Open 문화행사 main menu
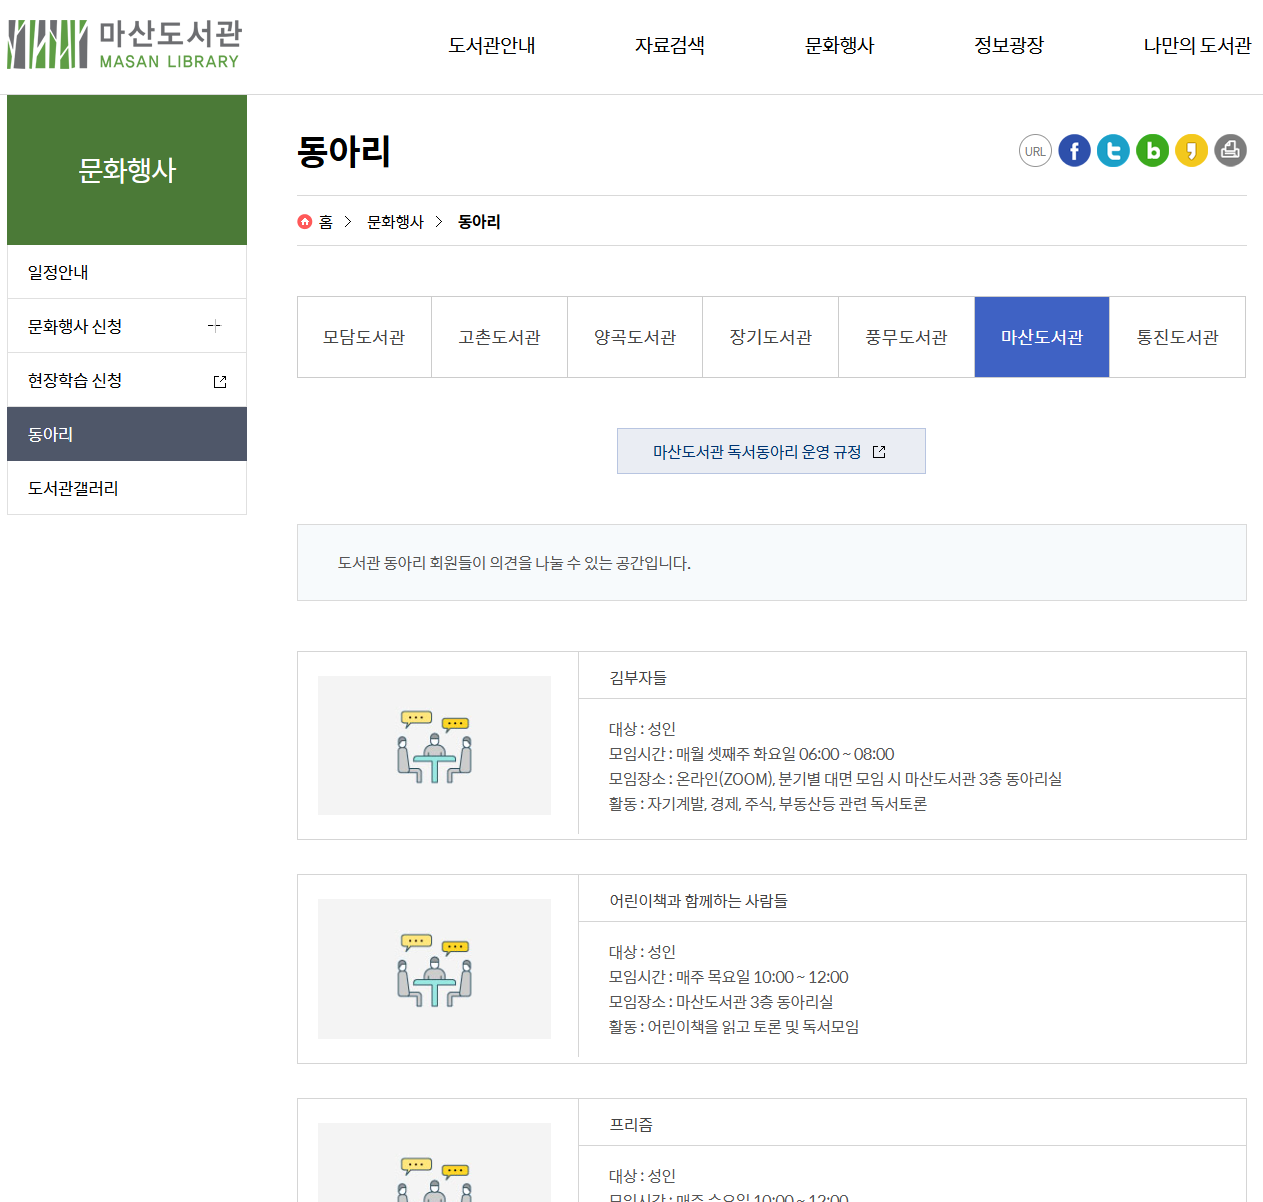This screenshot has height=1202, width=1263. point(840,45)
